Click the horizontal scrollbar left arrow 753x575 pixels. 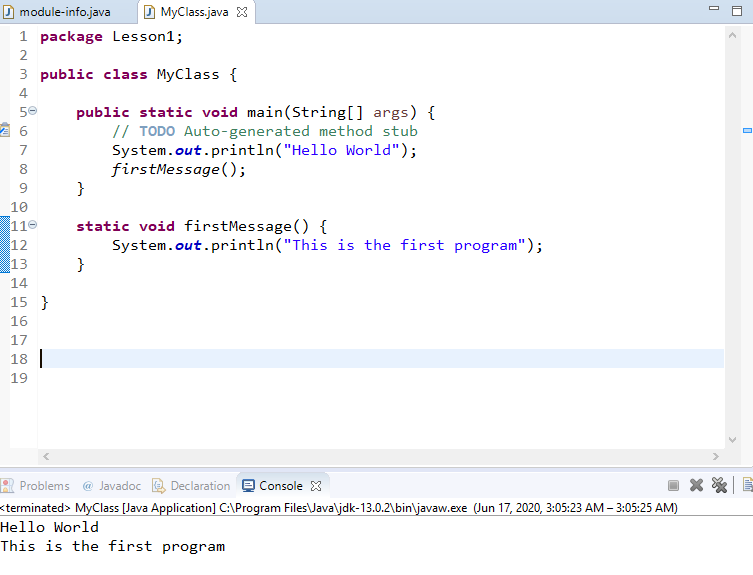tap(46, 456)
